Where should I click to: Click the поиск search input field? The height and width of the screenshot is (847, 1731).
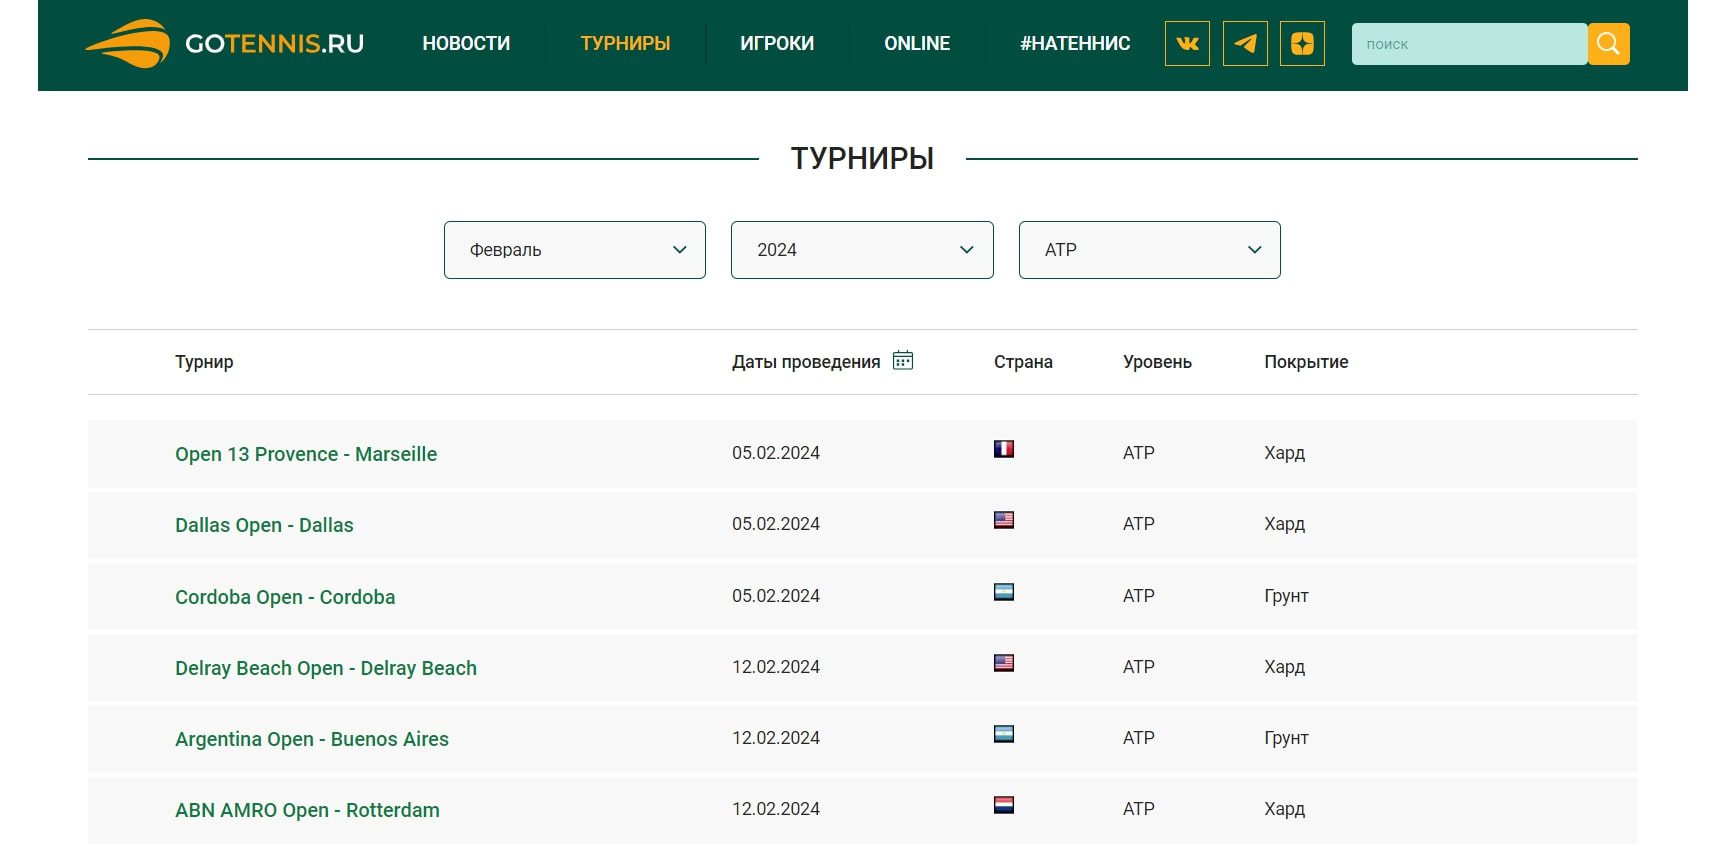click(1469, 44)
